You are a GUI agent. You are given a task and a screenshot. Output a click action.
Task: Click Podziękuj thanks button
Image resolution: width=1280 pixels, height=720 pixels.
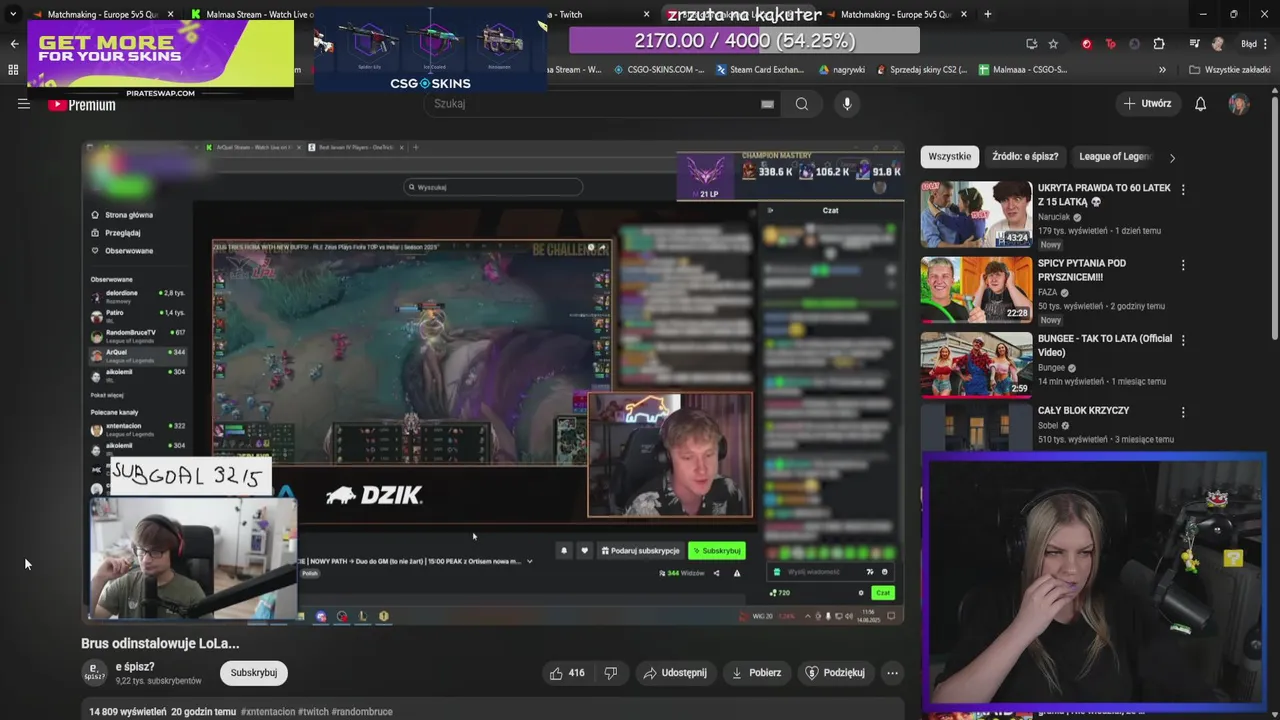pyautogui.click(x=835, y=673)
